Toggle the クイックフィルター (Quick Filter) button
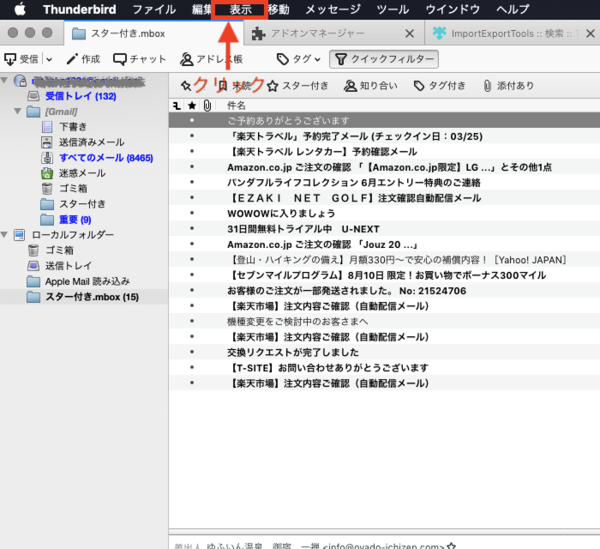 [383, 59]
